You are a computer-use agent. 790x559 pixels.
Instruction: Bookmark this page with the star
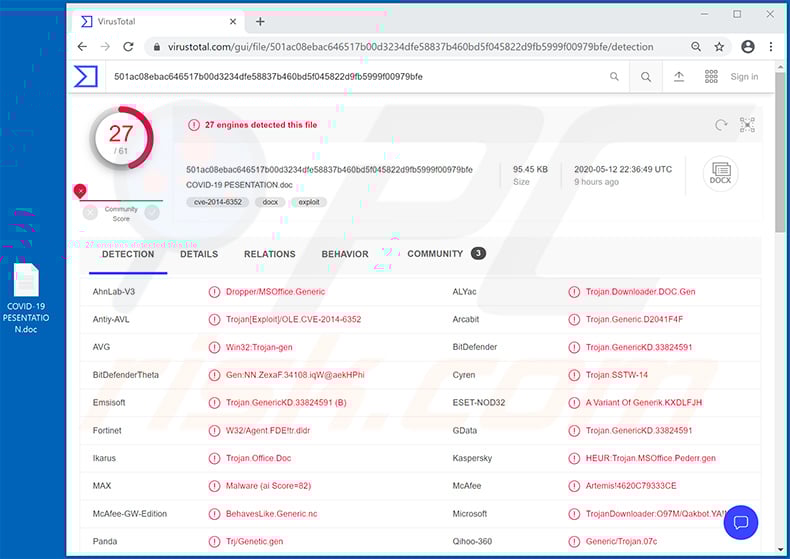click(719, 47)
